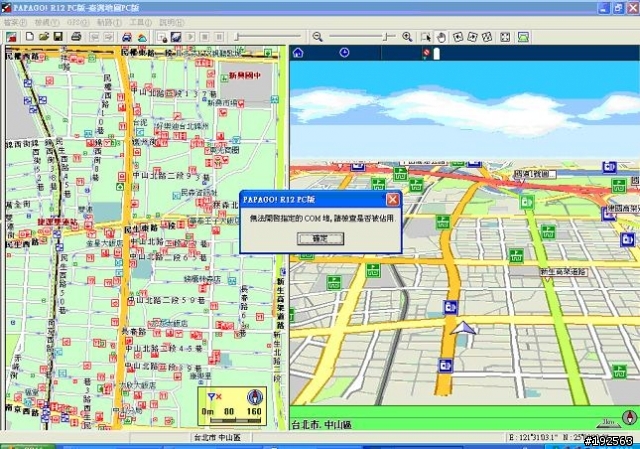Click 台北市 中山區 in status bar

(217, 438)
